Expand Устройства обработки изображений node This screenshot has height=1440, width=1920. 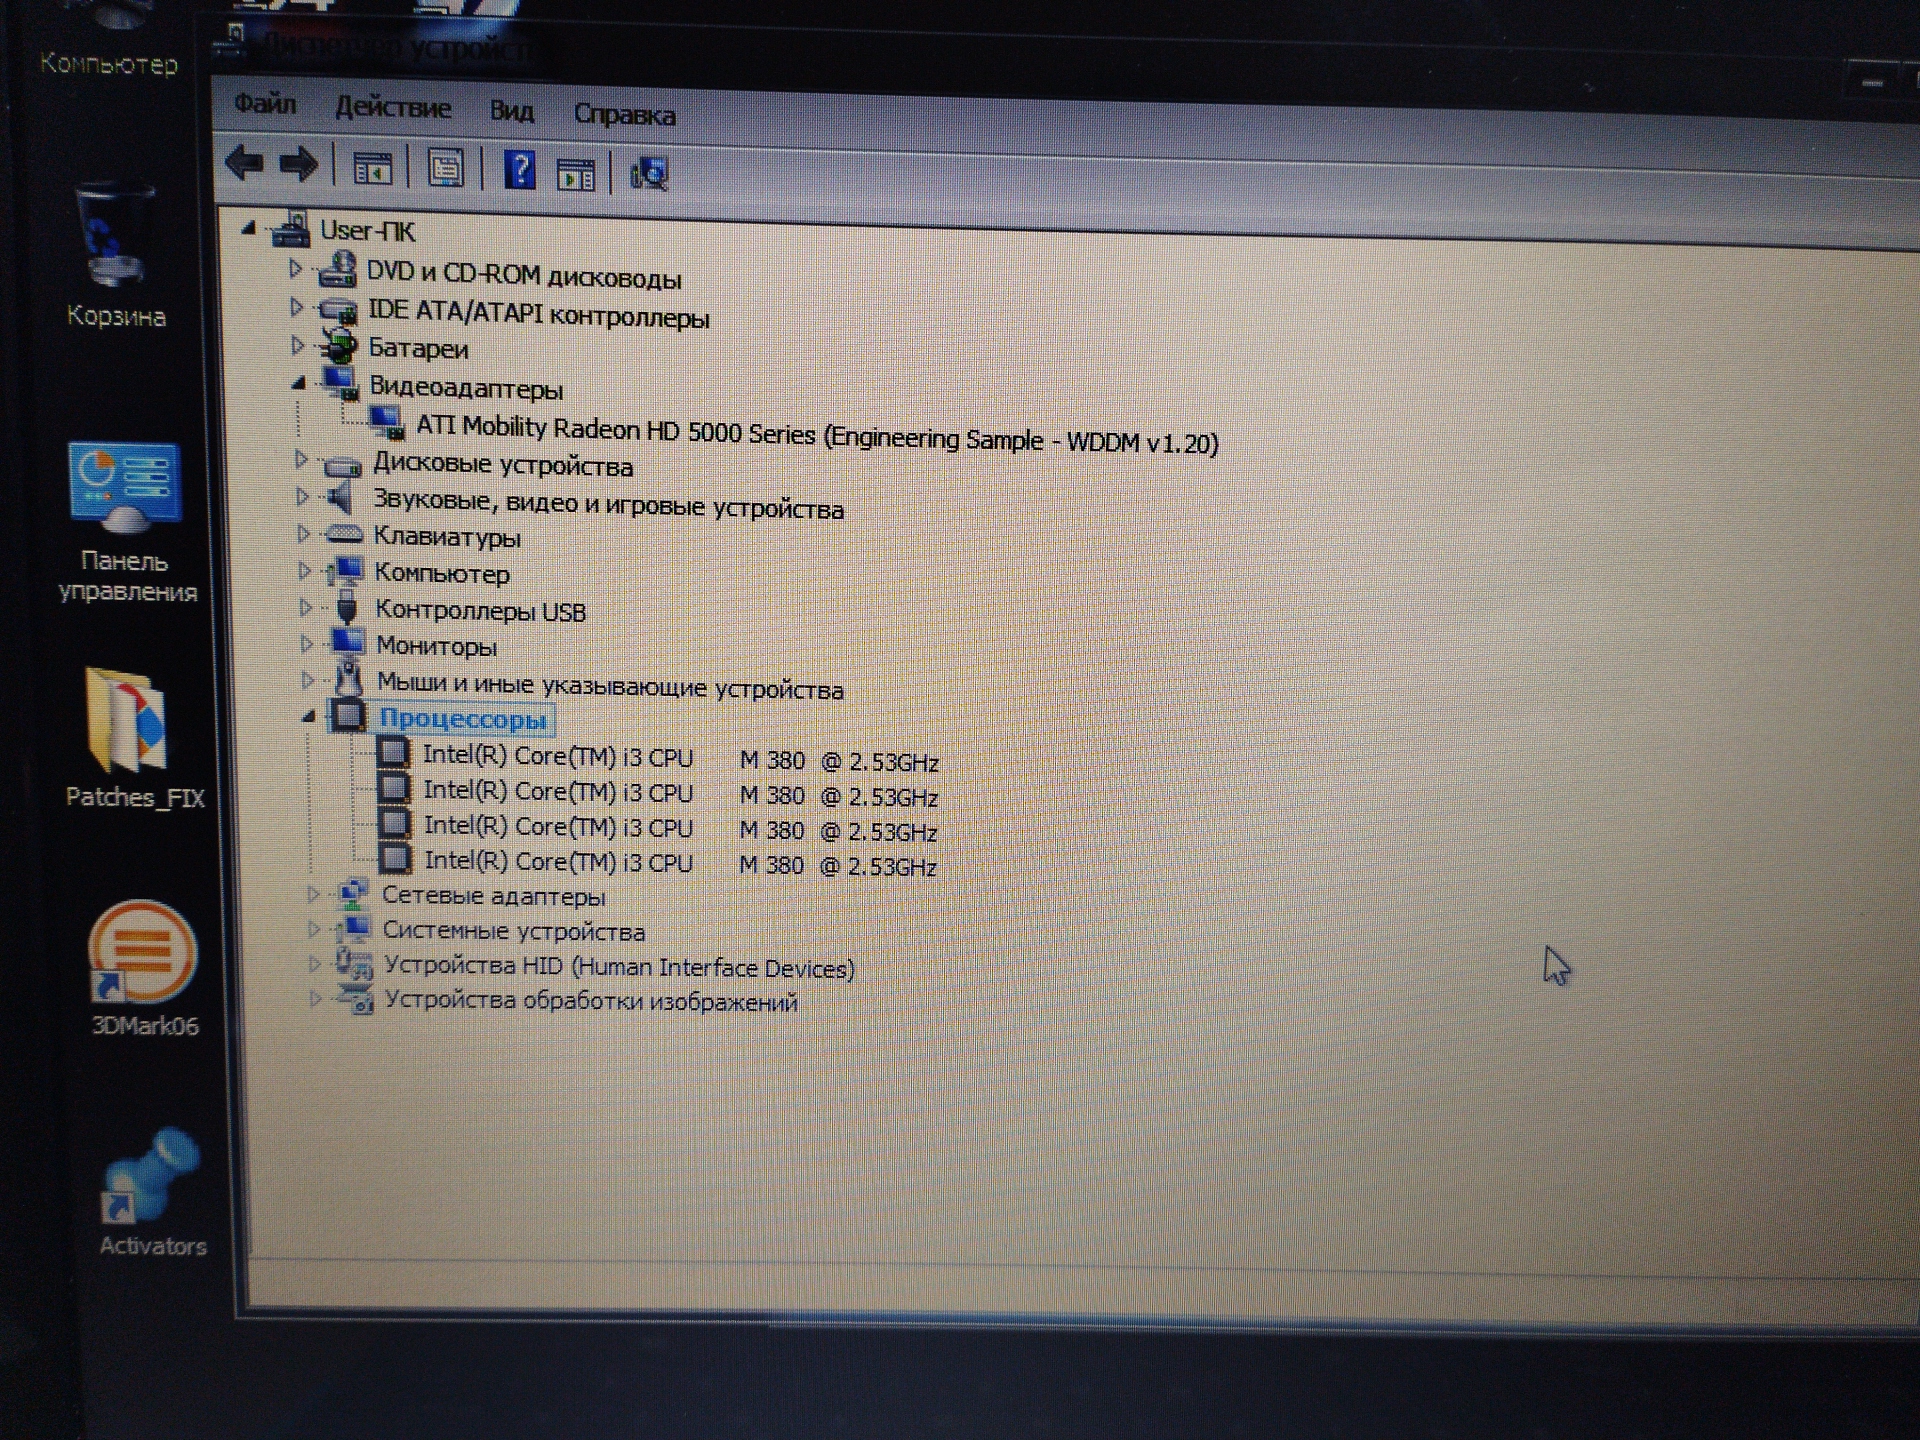[x=316, y=999]
